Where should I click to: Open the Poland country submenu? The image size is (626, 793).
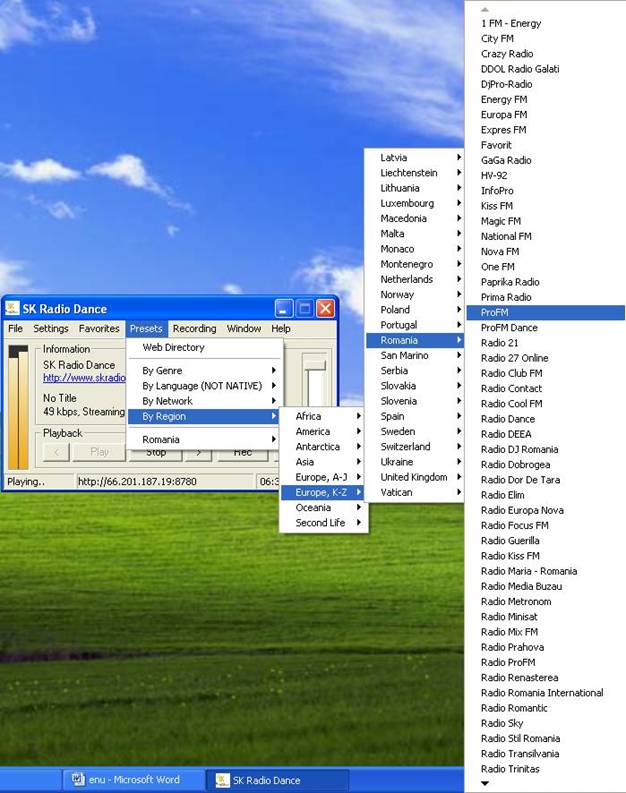coord(414,310)
